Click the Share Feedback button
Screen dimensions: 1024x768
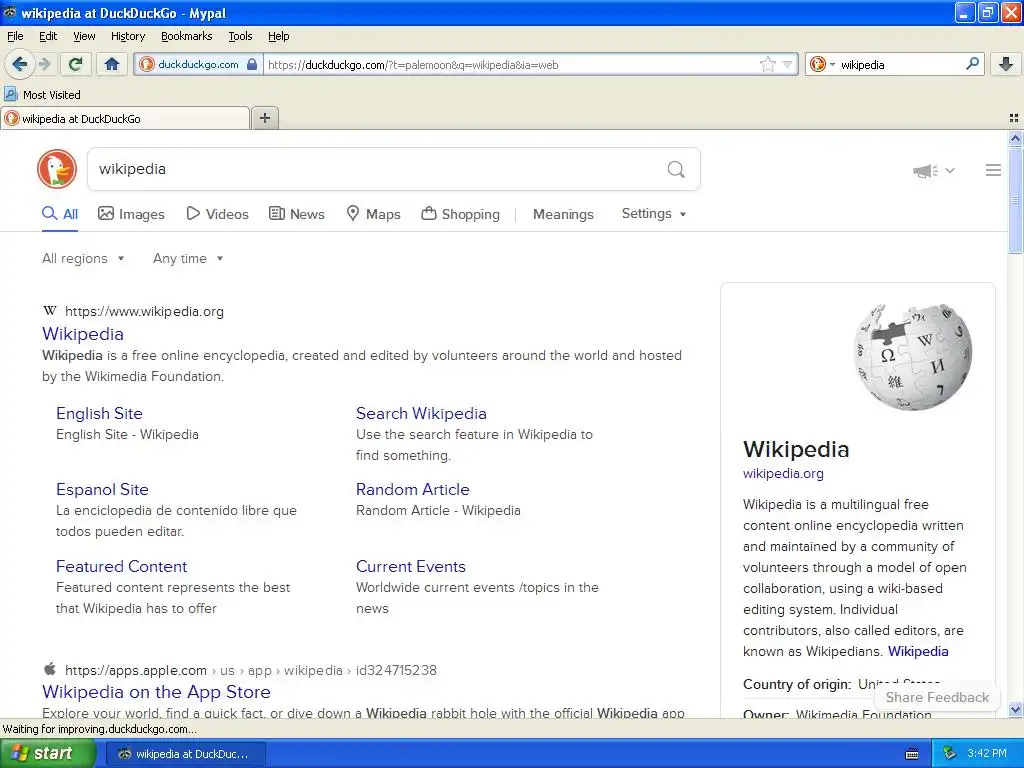point(937,697)
